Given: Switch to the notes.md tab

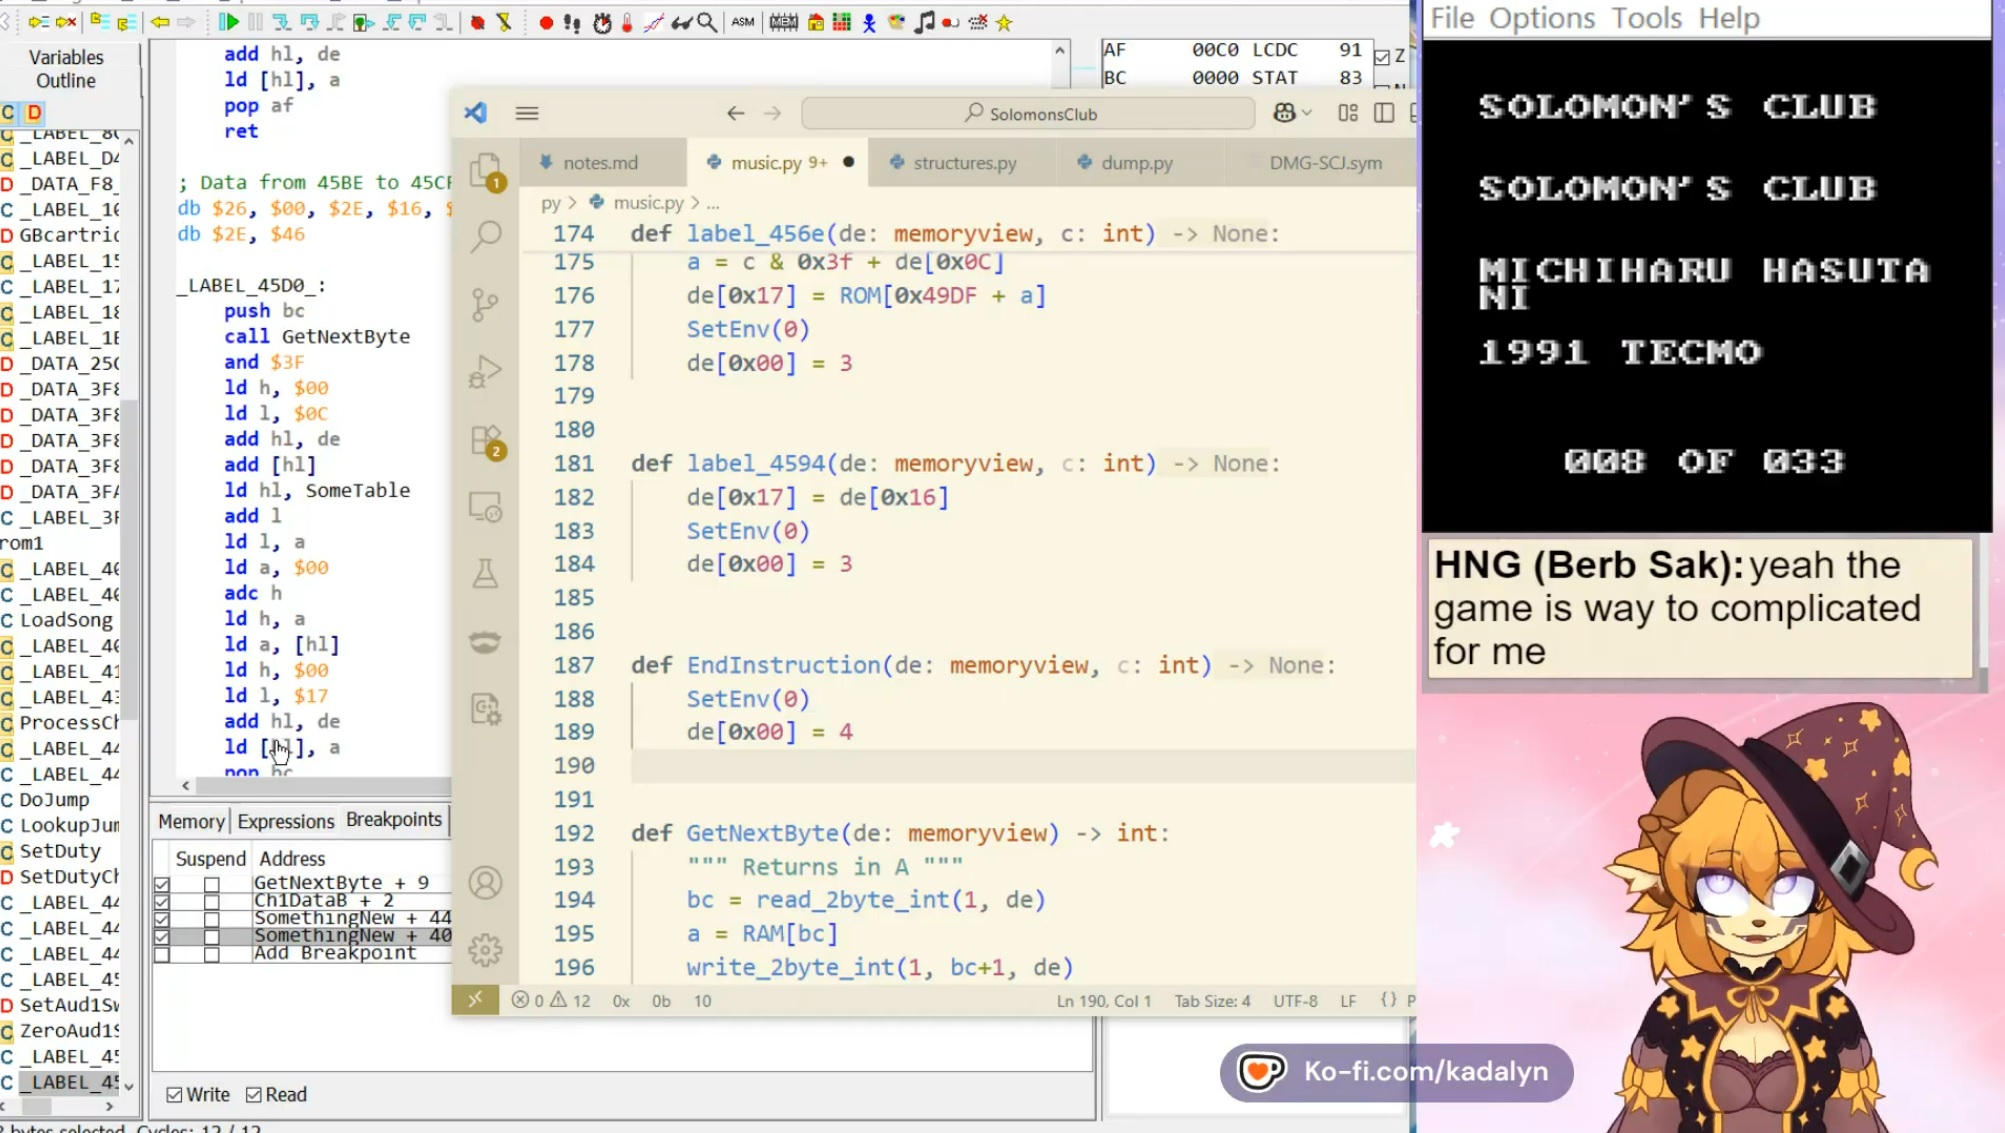Looking at the screenshot, I should pos(600,163).
